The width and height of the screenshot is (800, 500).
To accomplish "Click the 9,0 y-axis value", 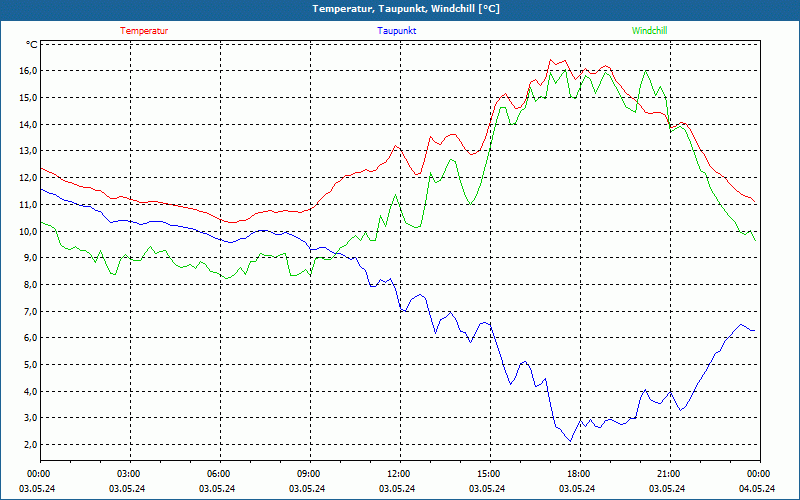I will 31,258.
